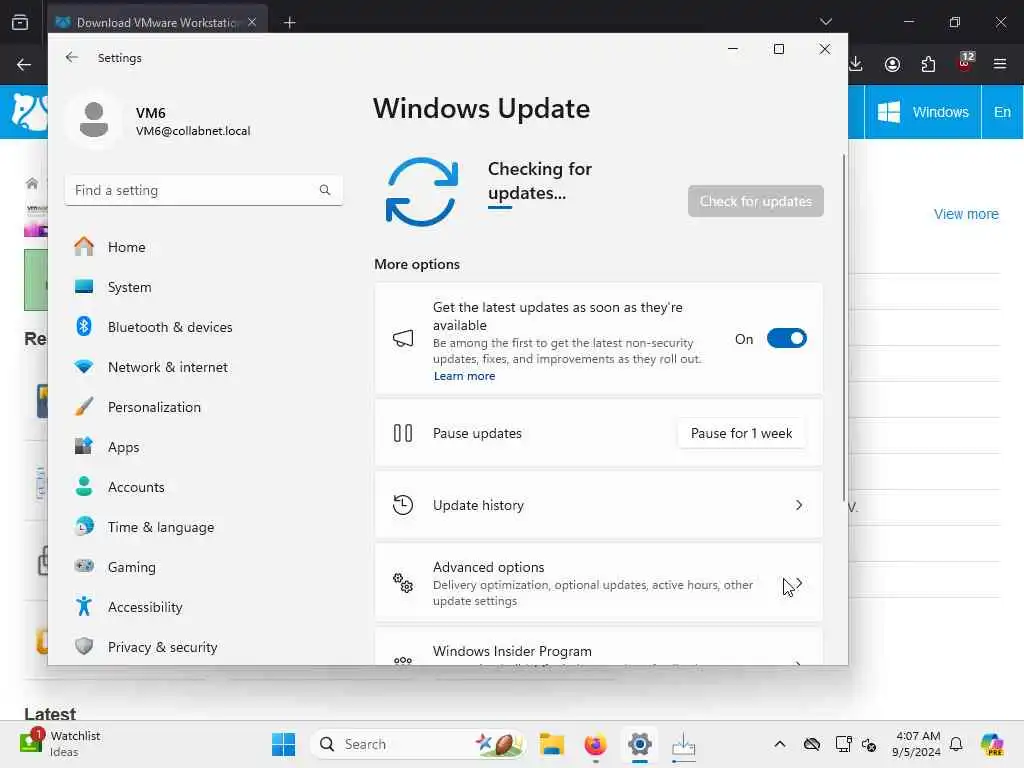Click the browser account profile icon
Viewport: 1024px width, 768px height.
[x=892, y=64]
